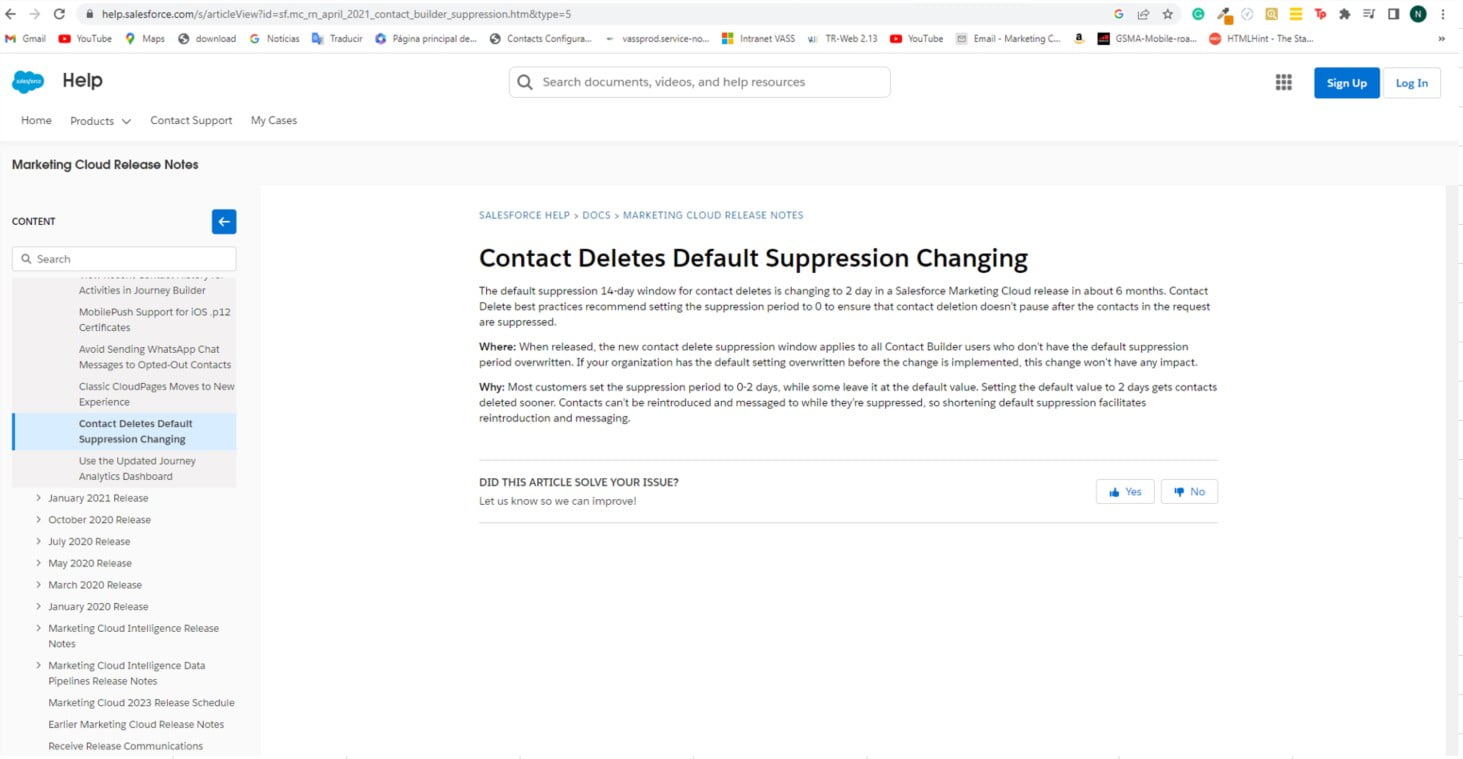
Task: Reload the page with the refresh icon
Action: click(x=59, y=15)
